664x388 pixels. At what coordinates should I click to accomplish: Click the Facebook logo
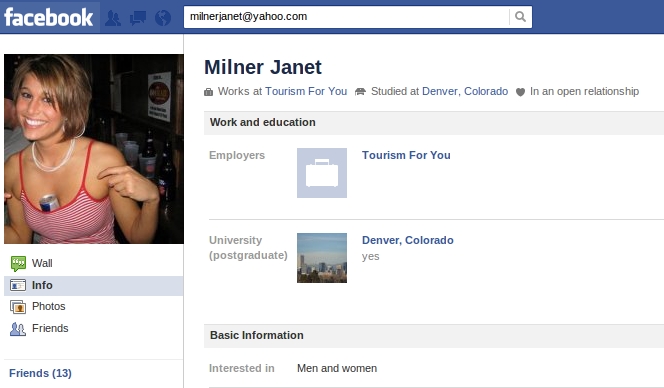[x=49, y=17]
